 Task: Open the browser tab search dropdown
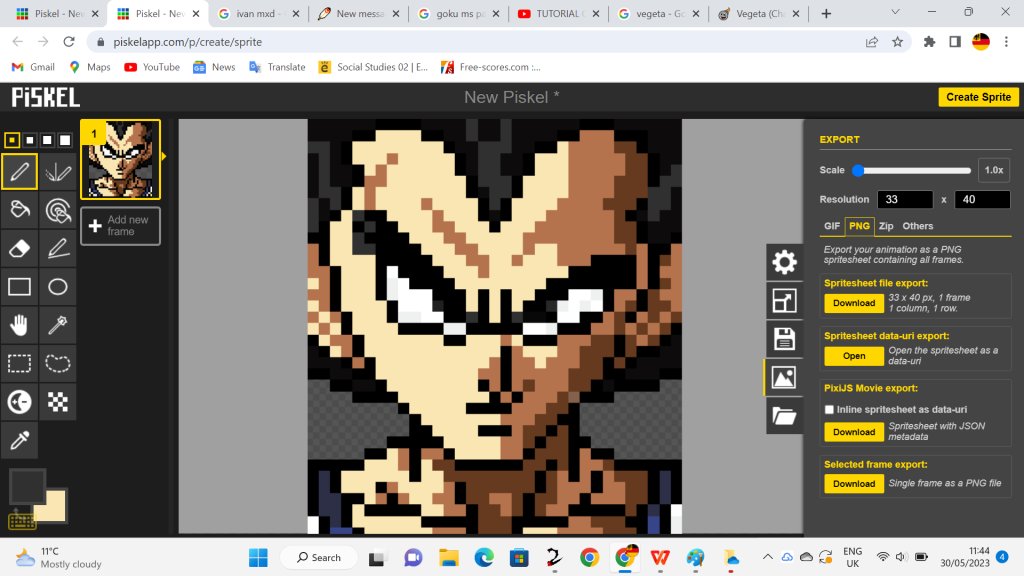click(x=895, y=12)
